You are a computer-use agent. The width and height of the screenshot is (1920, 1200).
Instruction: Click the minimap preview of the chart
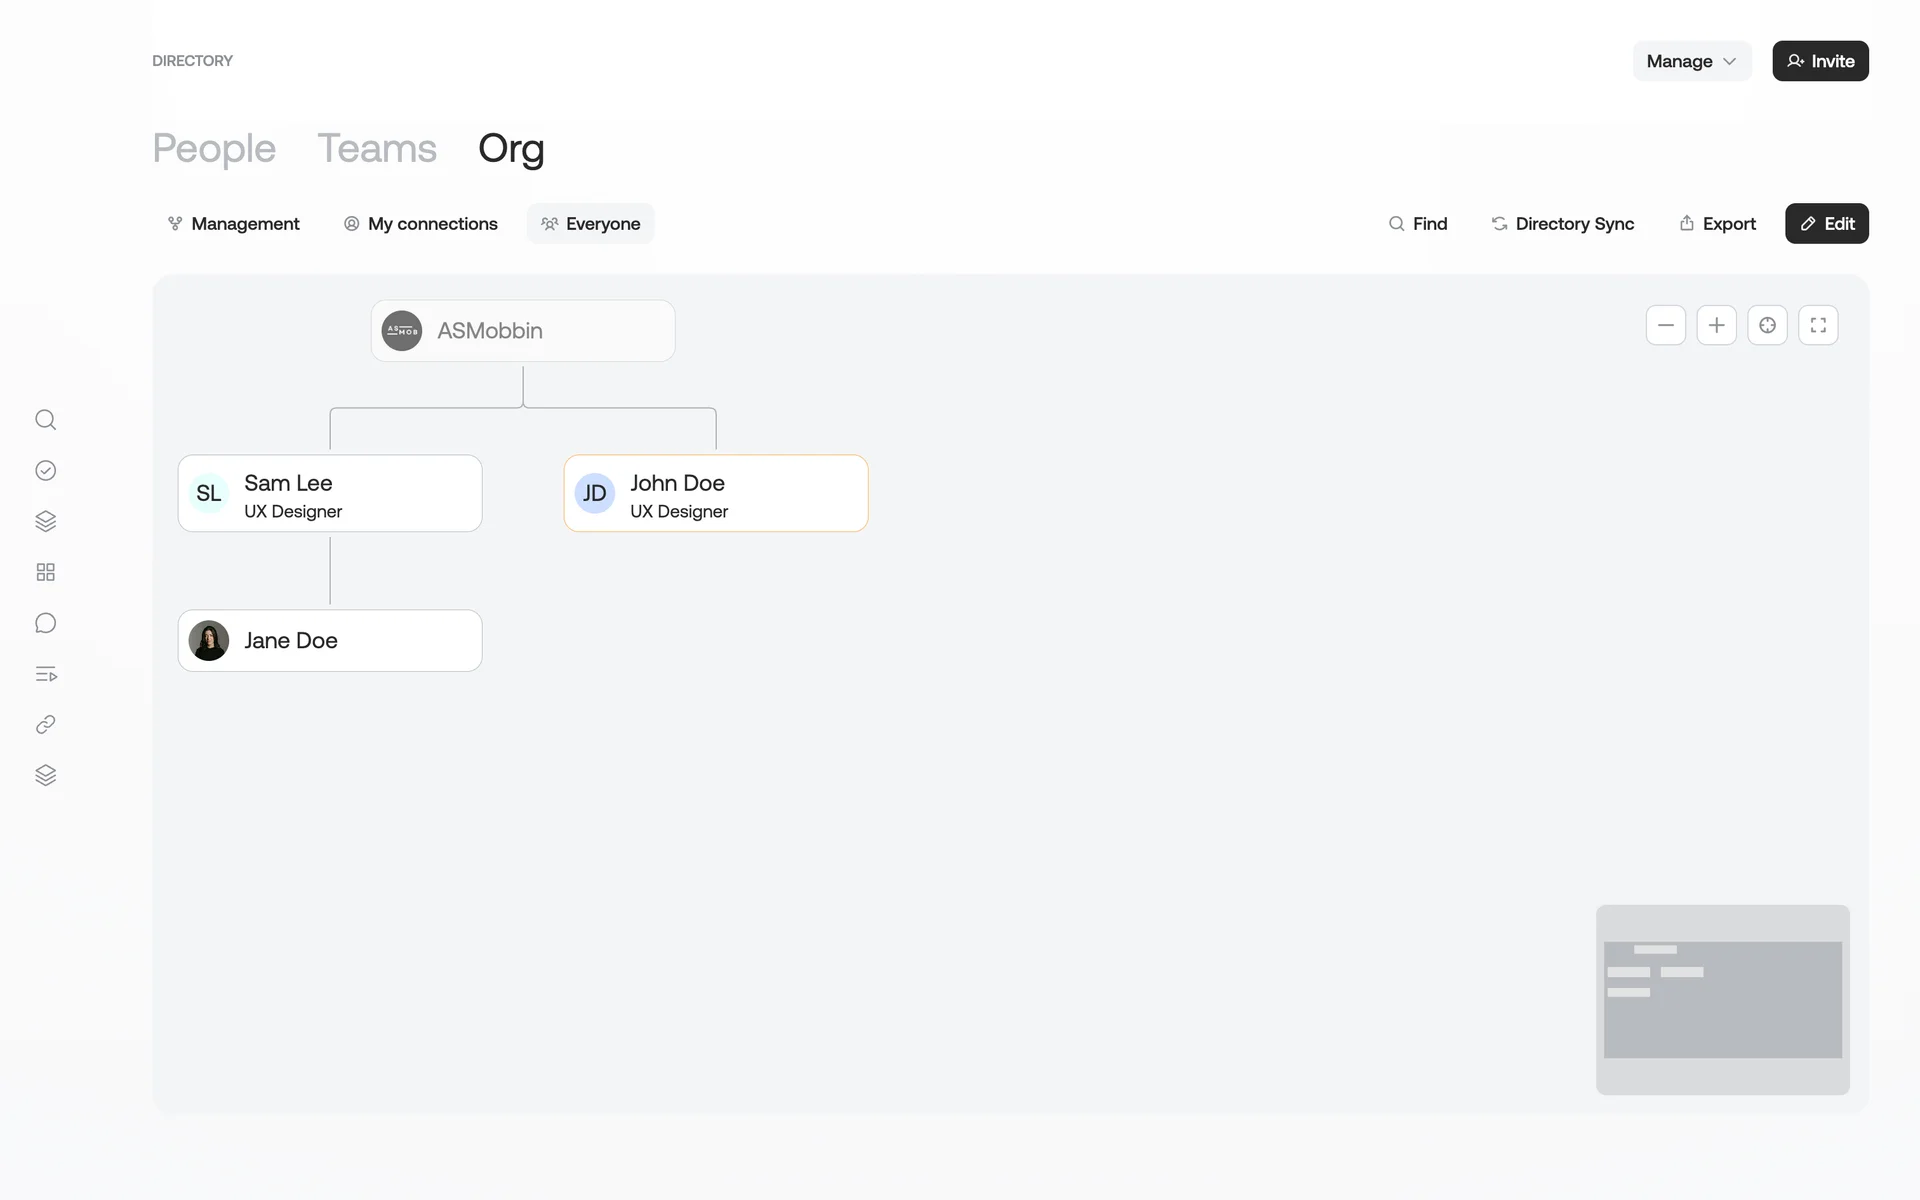coord(1722,999)
